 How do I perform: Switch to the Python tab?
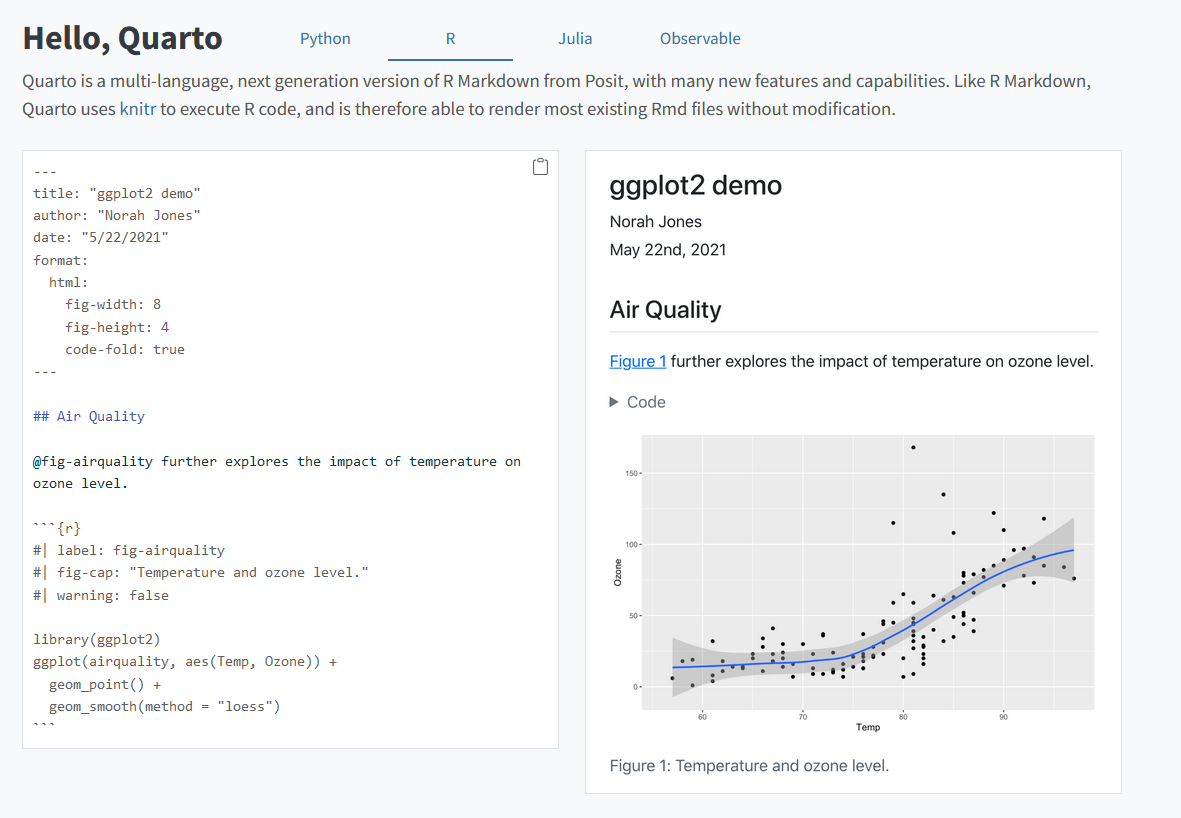(325, 38)
